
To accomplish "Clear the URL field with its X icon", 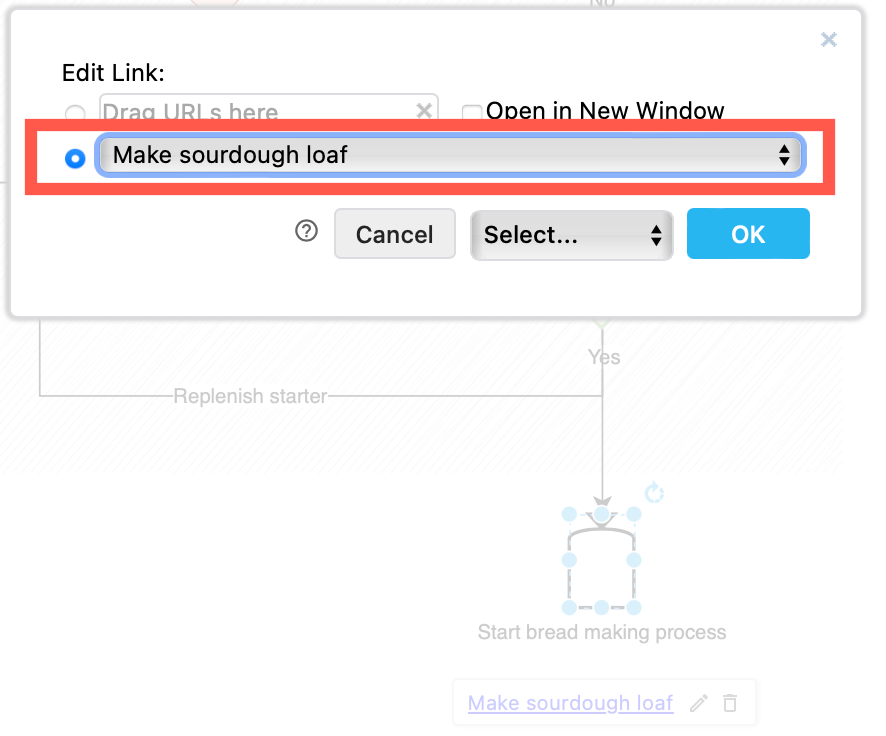I will [x=424, y=110].
